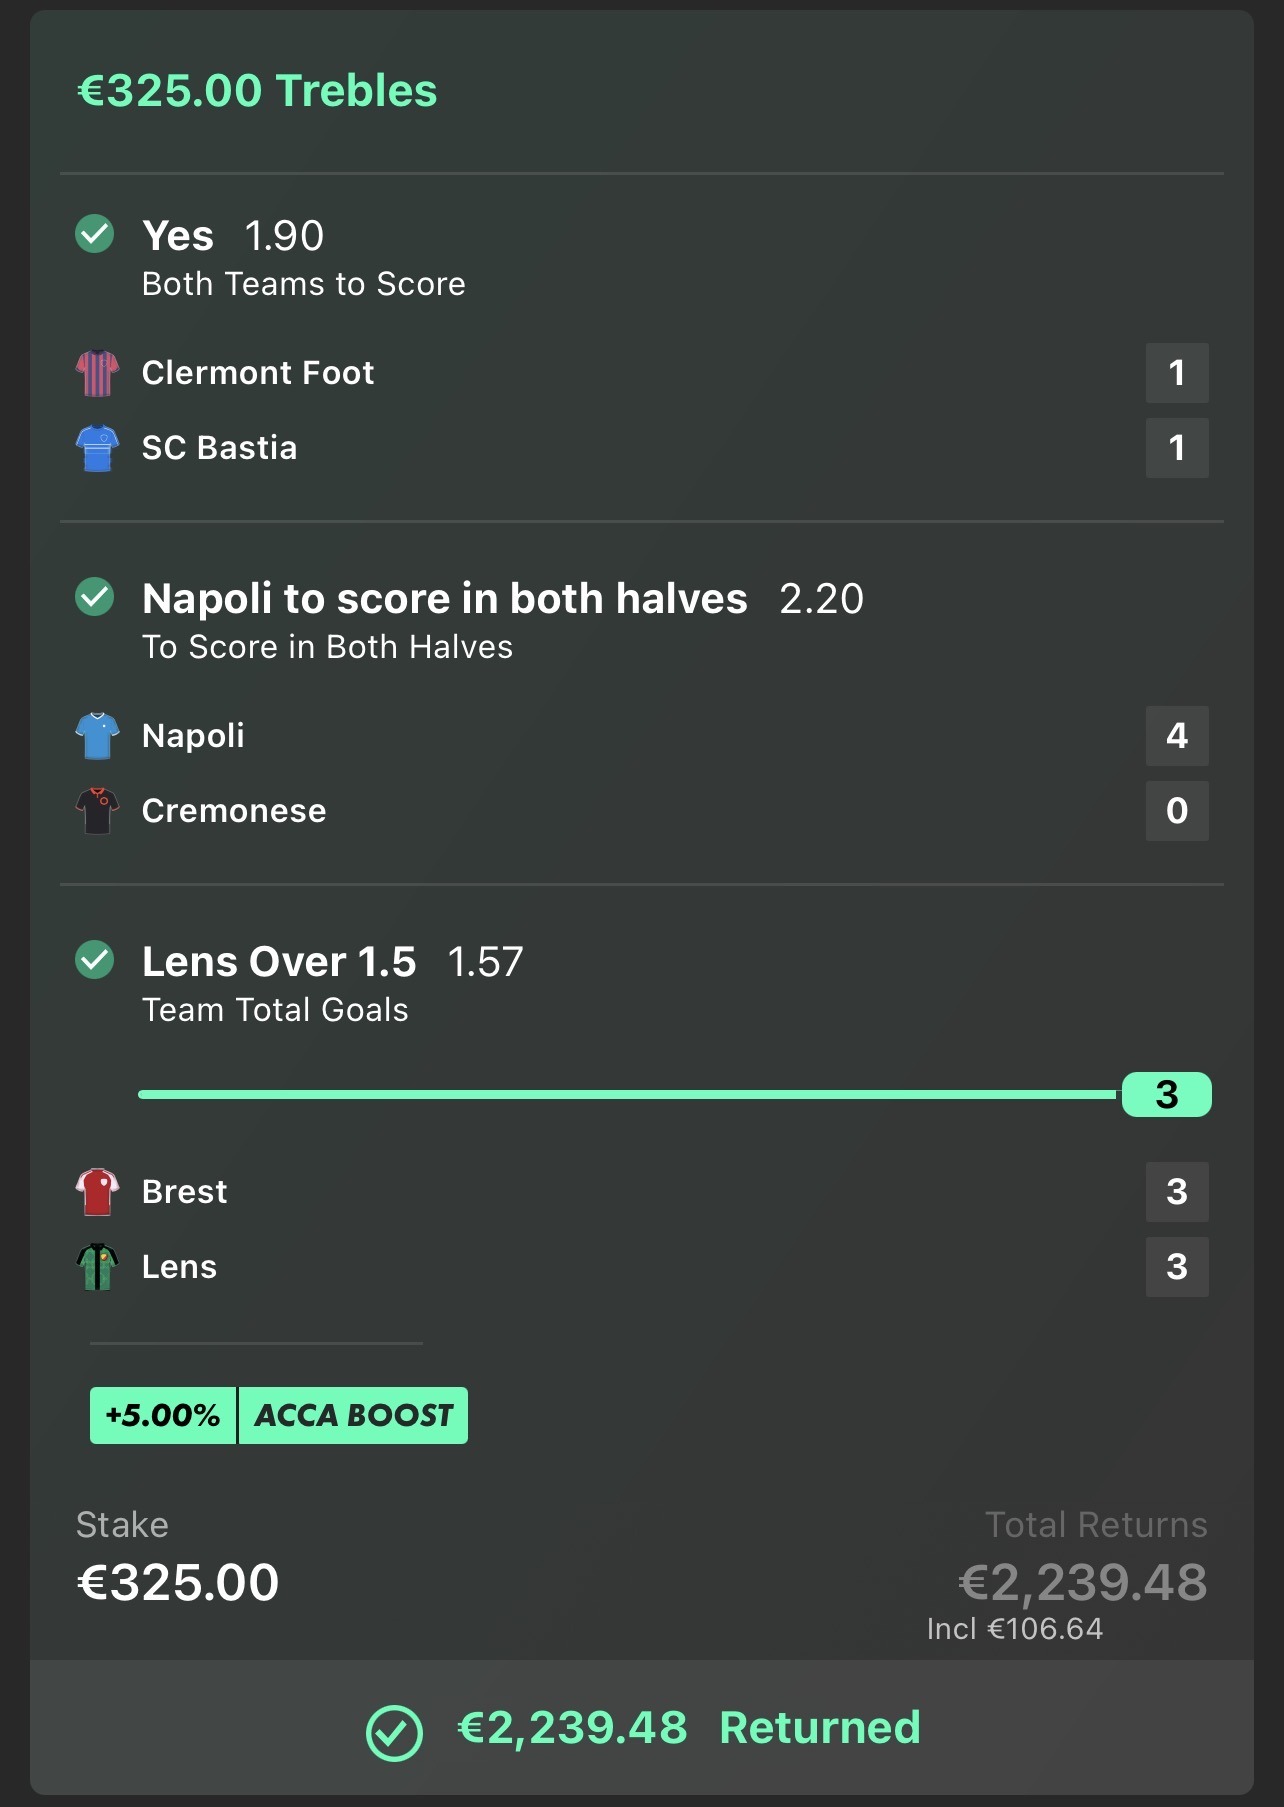This screenshot has width=1284, height=1807.
Task: Click the Lens team goals progress bar
Action: [627, 1095]
